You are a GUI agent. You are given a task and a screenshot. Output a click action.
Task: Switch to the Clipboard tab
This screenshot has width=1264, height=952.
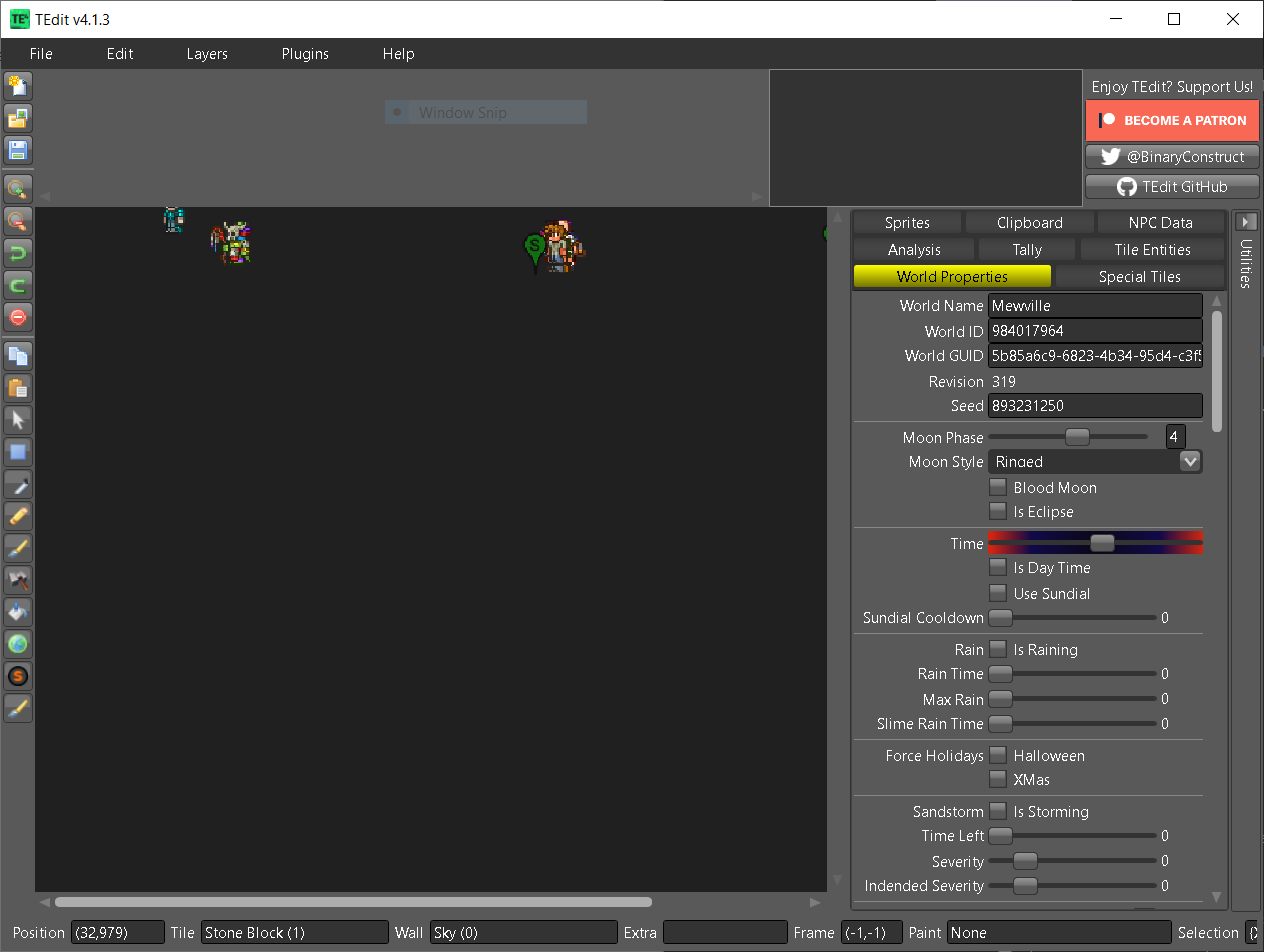(1029, 223)
